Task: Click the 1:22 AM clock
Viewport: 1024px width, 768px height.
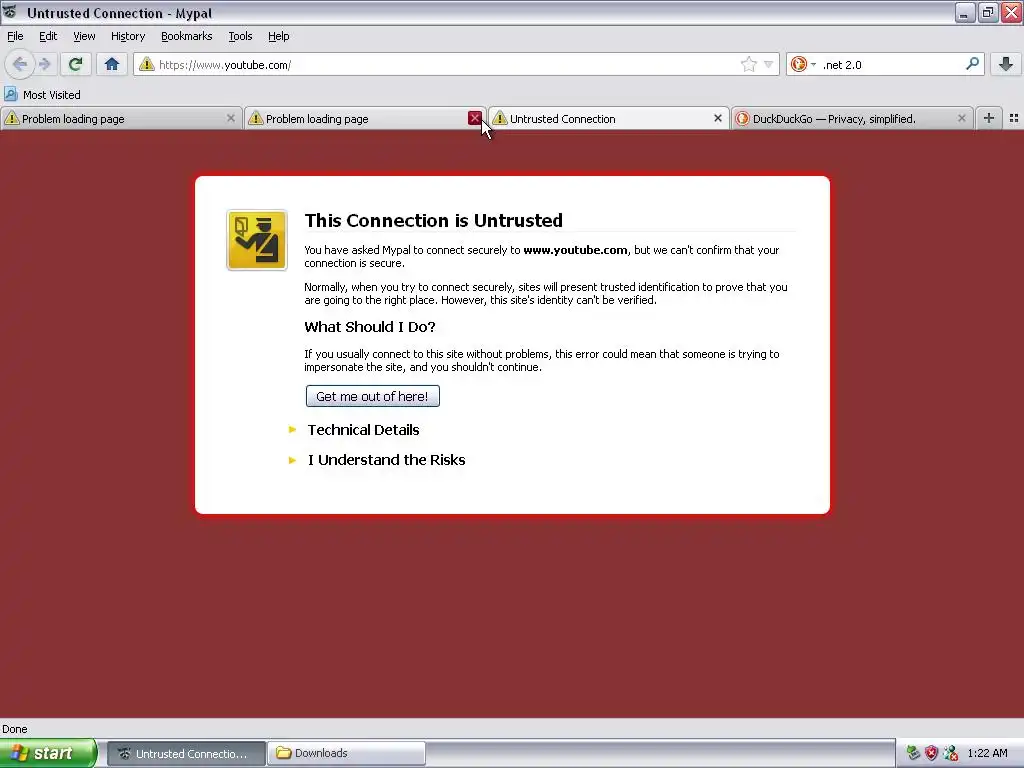Action: [987, 753]
